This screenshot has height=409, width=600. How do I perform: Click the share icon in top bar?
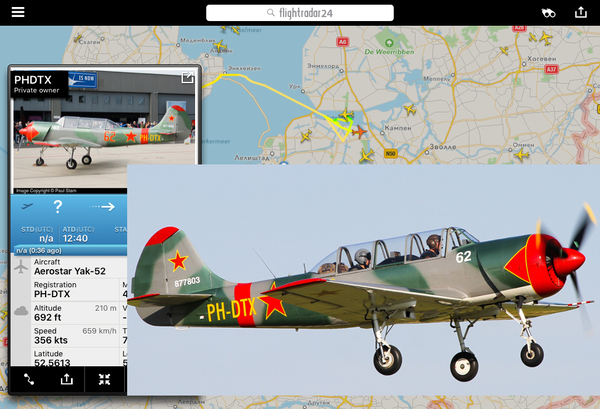pos(581,13)
